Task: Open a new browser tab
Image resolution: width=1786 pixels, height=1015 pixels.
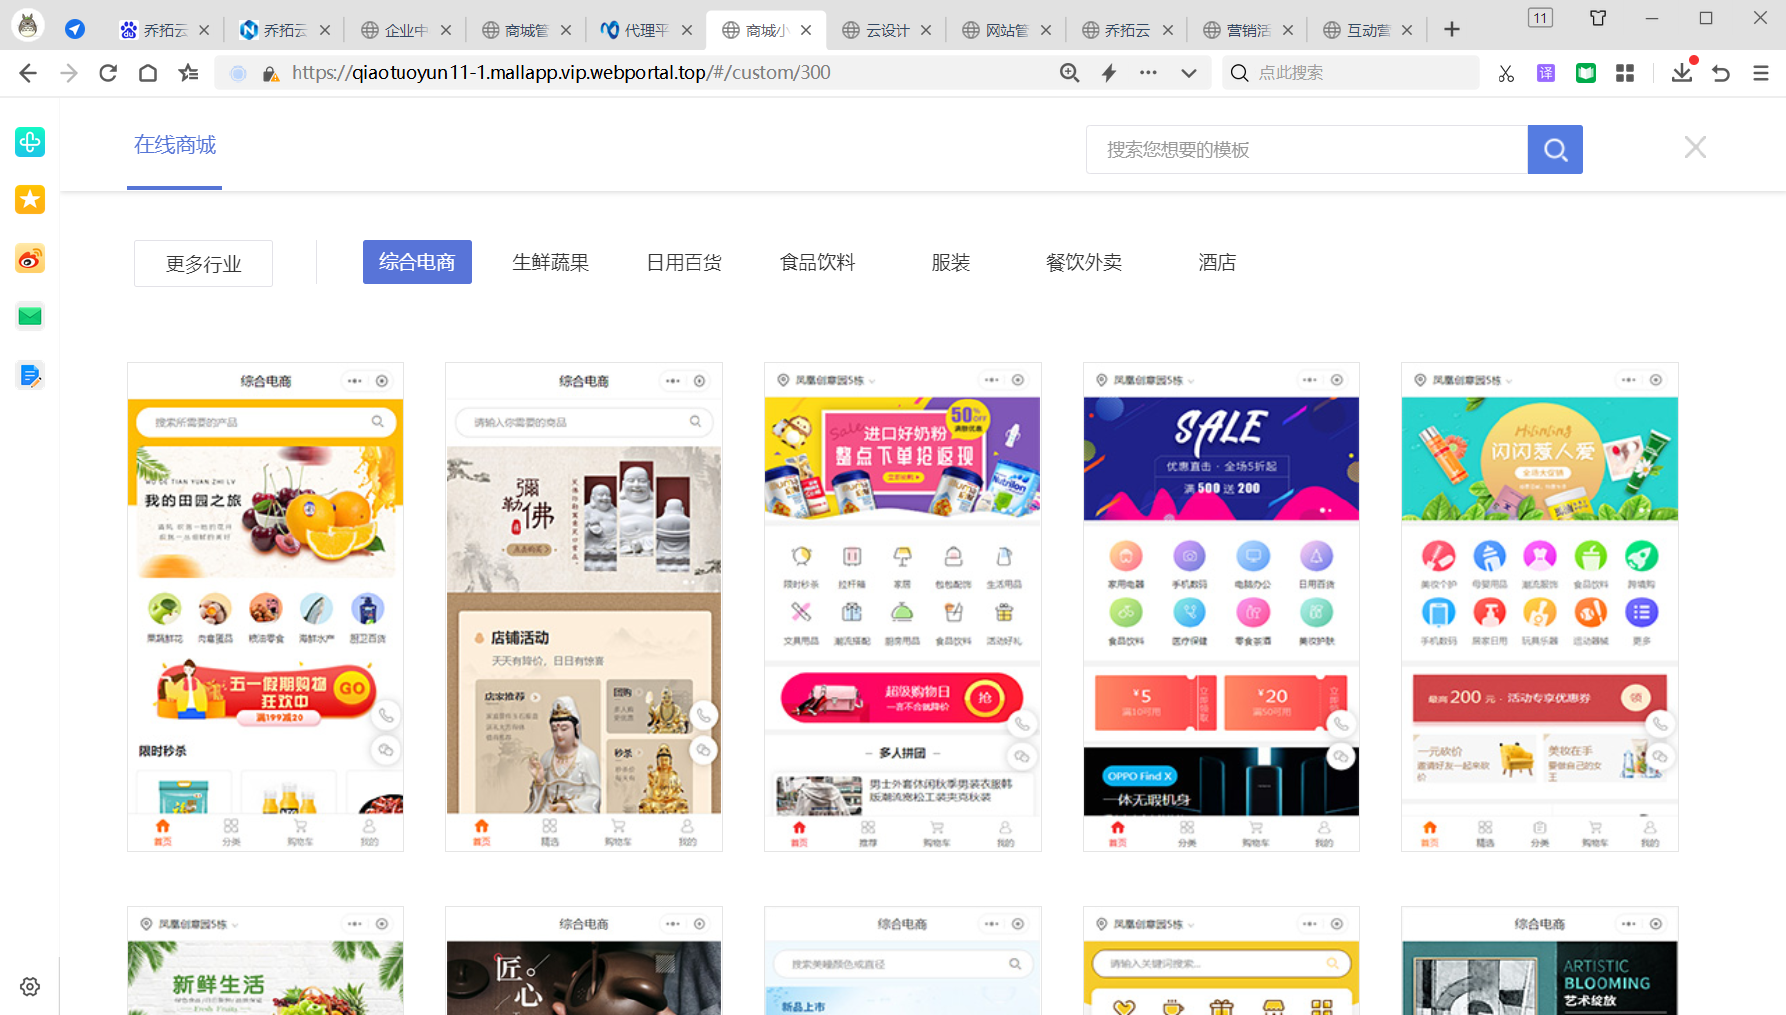Action: pos(1452,30)
